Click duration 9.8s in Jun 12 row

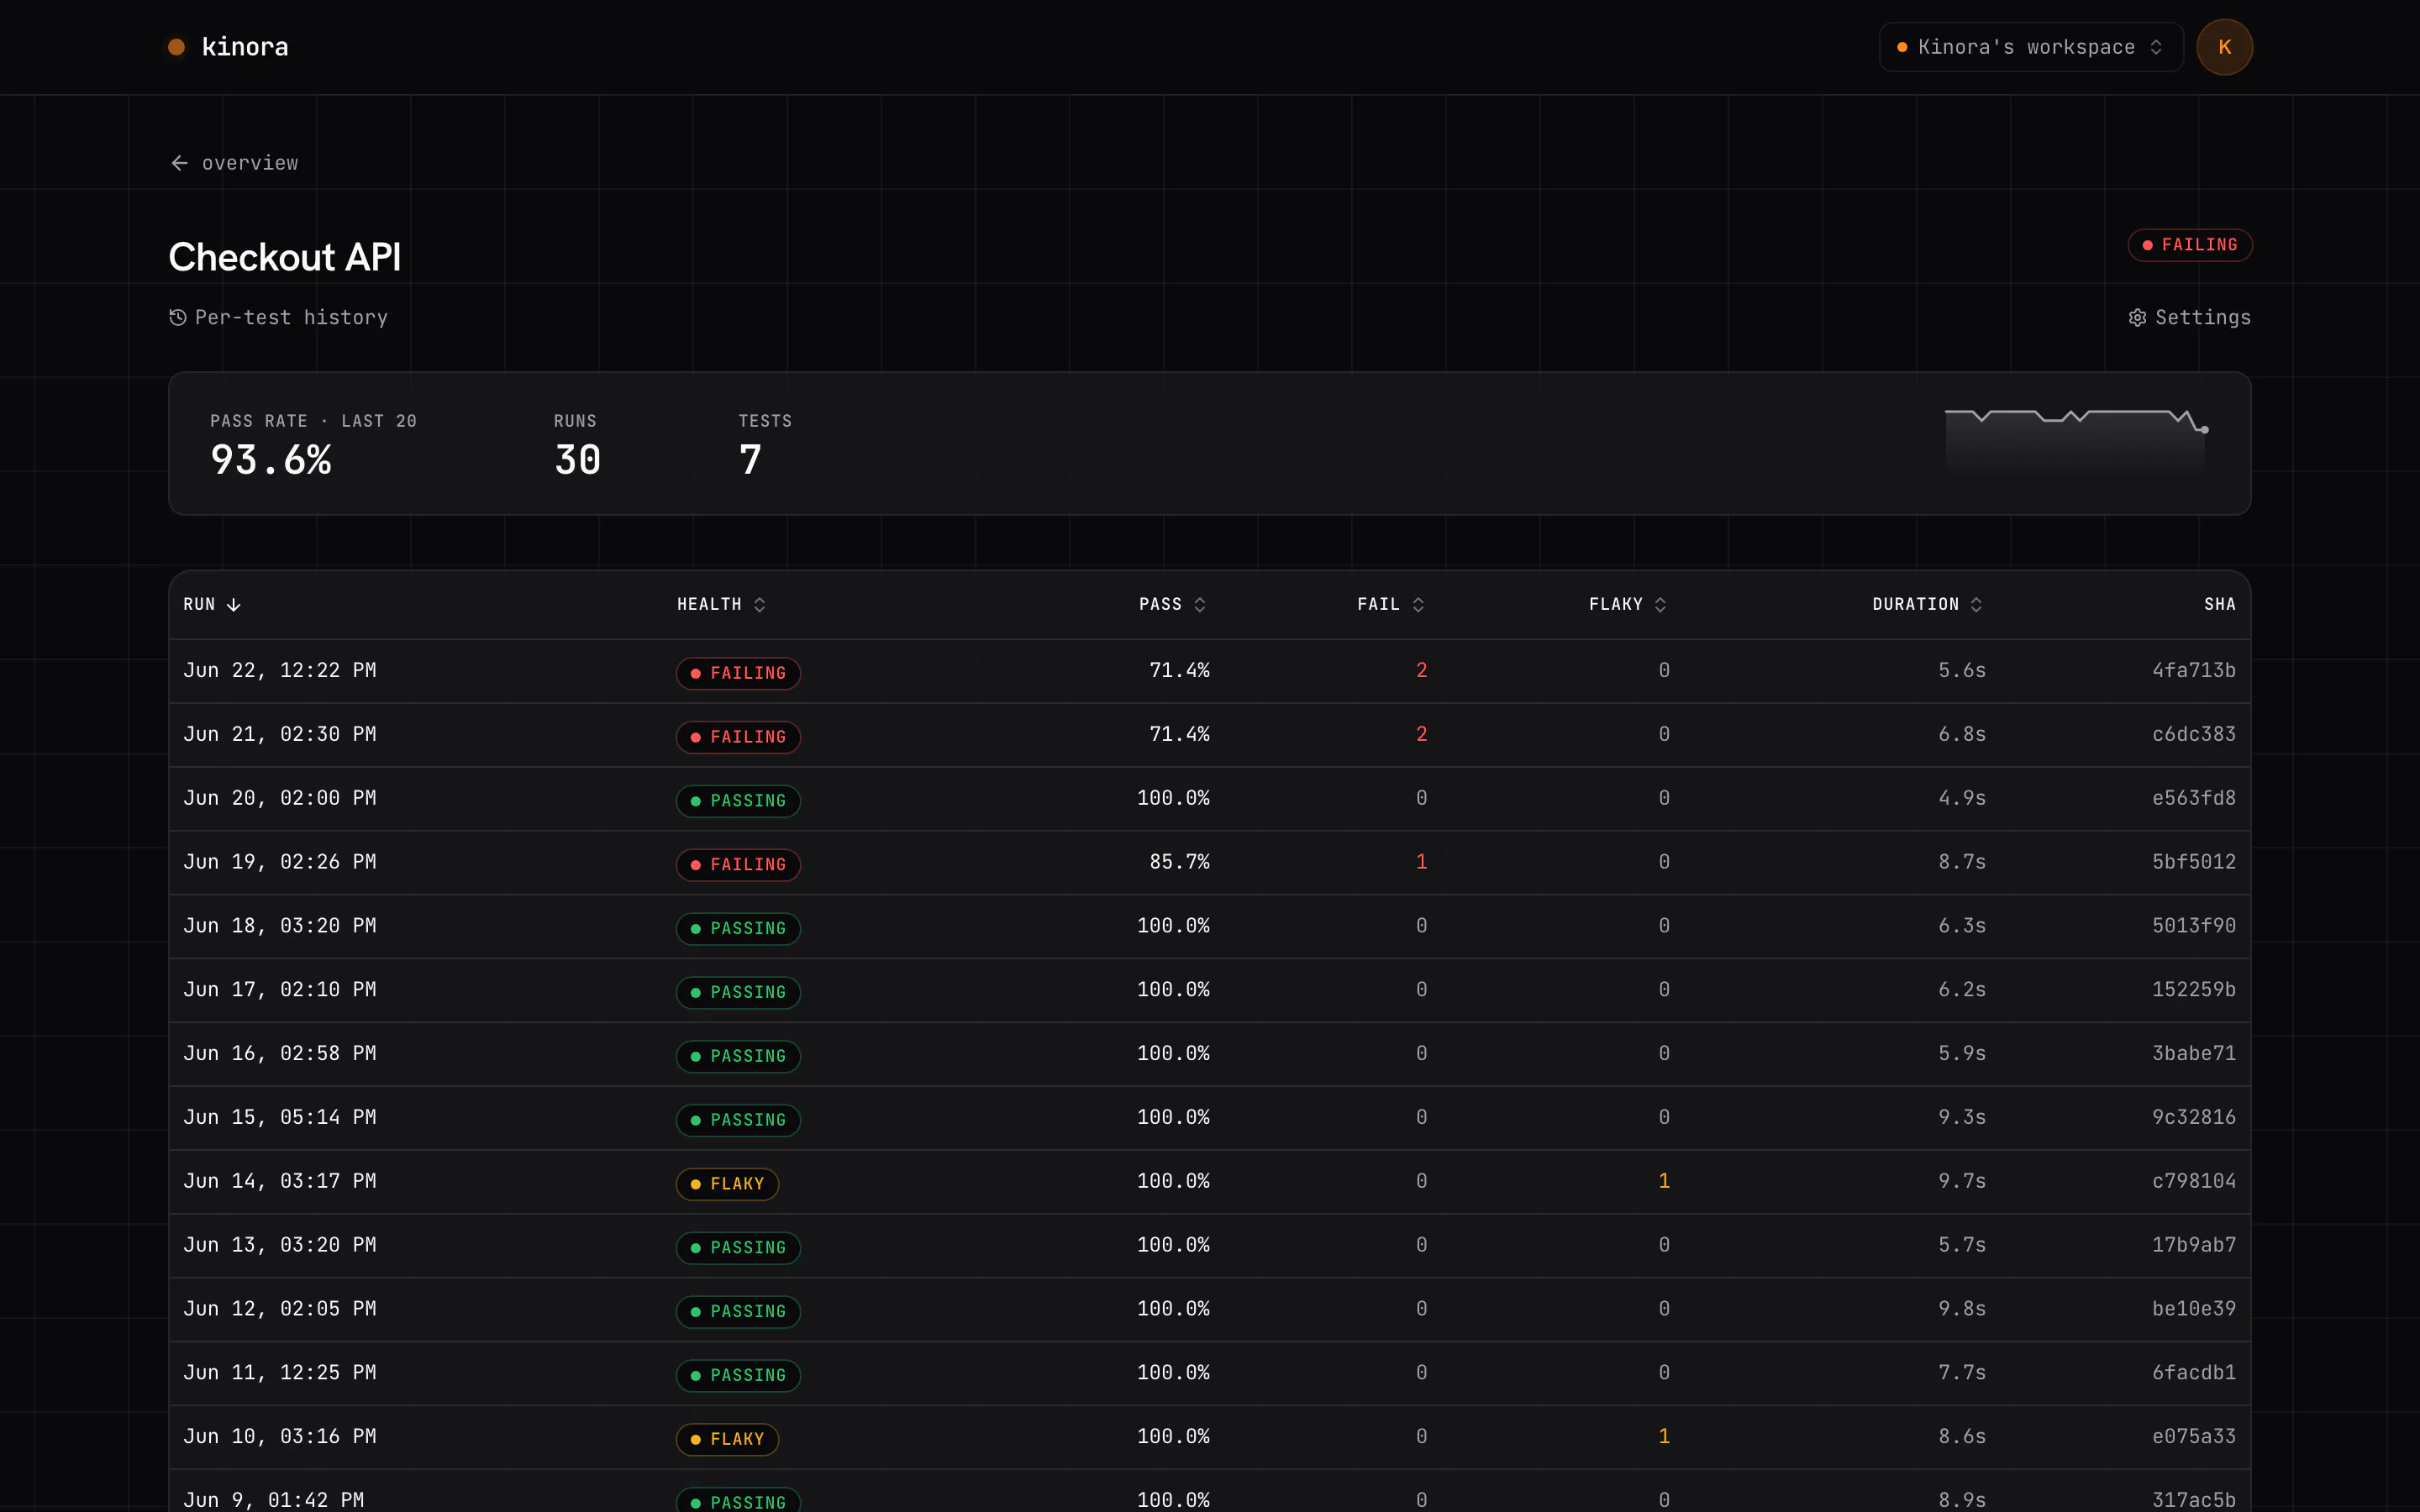[x=1961, y=1308]
